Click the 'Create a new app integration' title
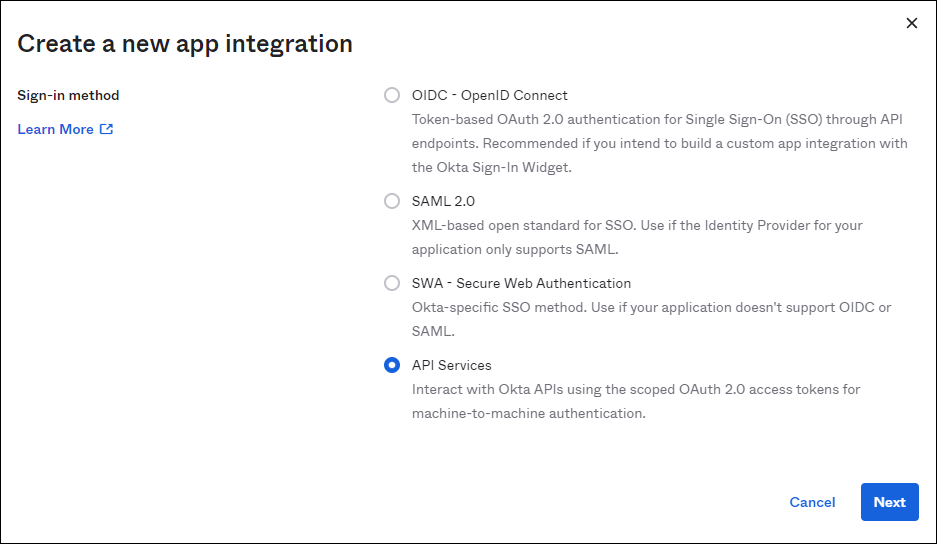This screenshot has width=937, height=544. (x=185, y=44)
